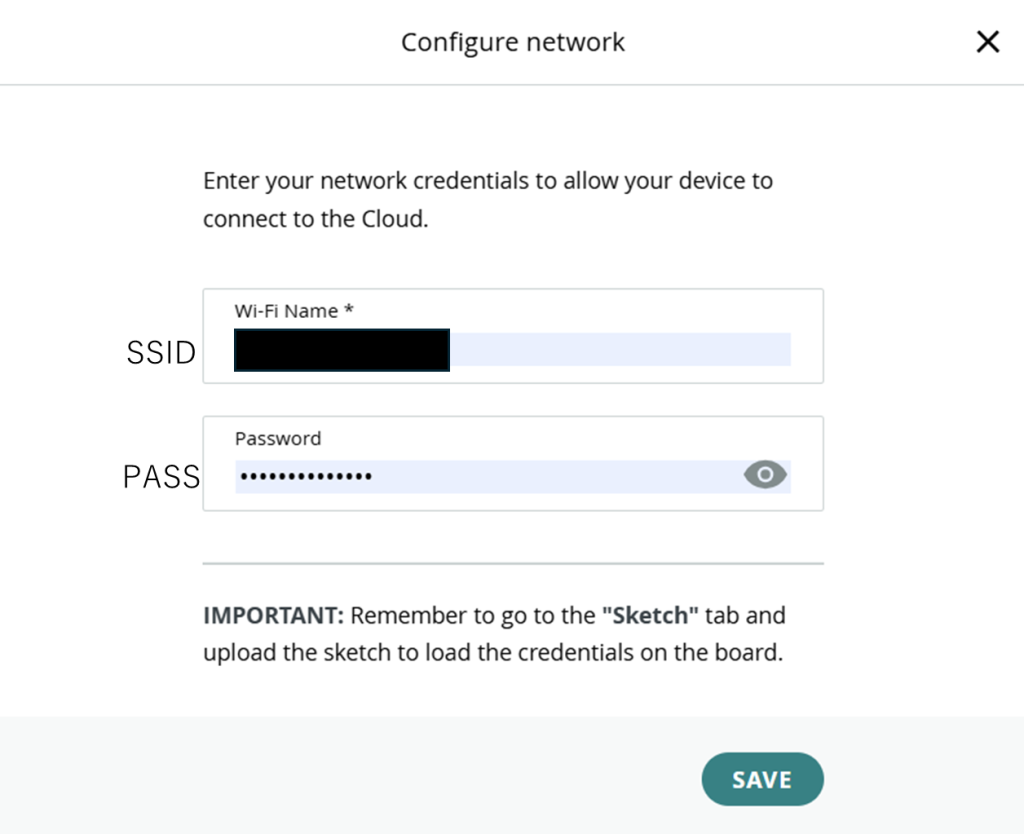Click the SSID annotation text
The width and height of the screenshot is (1024, 834).
(161, 352)
